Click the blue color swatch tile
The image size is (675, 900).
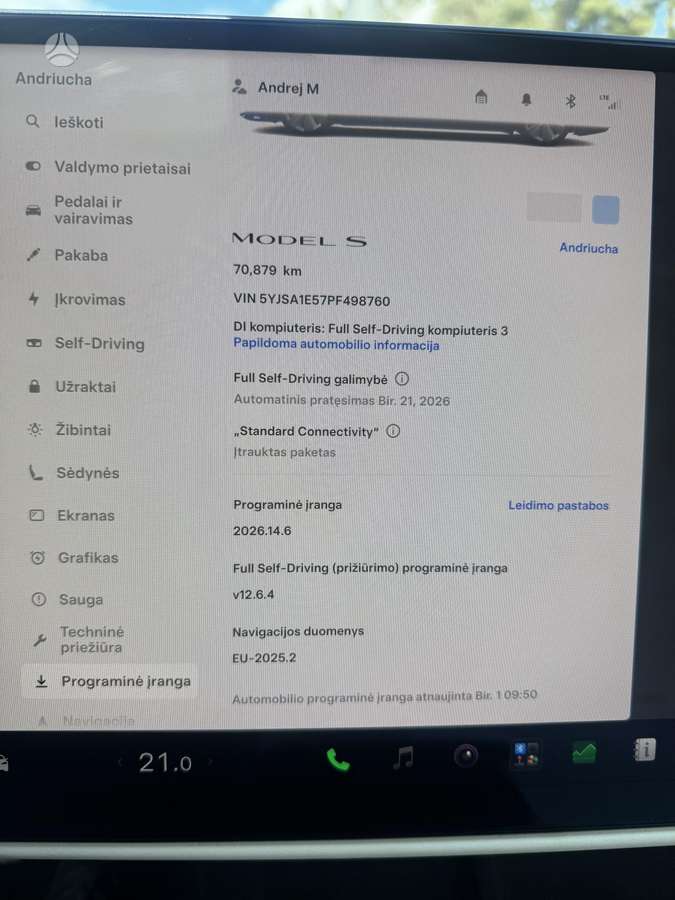tap(606, 209)
